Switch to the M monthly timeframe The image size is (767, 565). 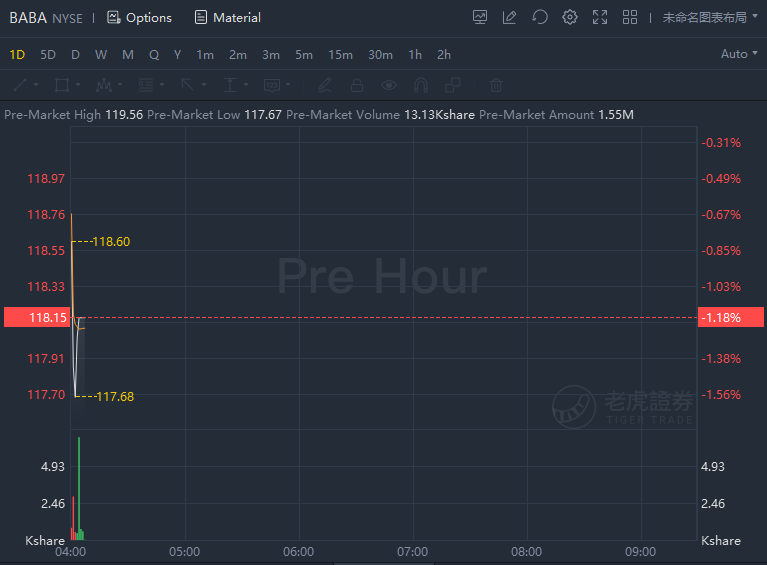(x=128, y=54)
